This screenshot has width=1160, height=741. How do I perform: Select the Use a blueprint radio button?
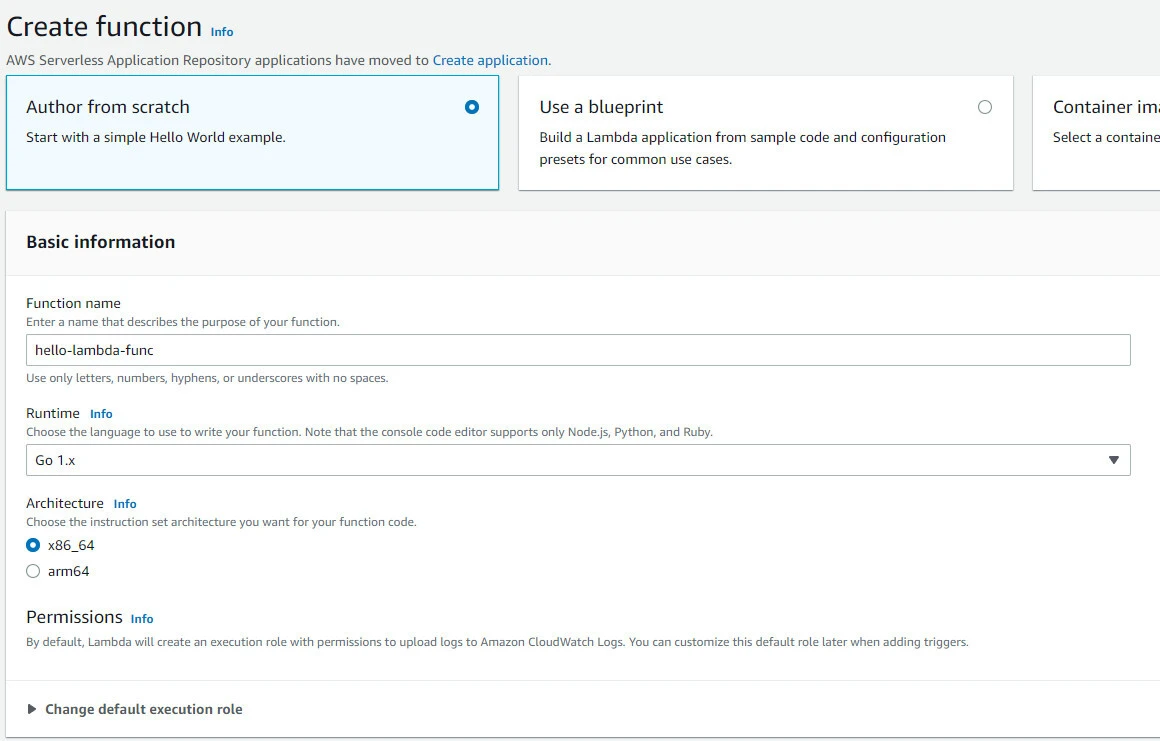[x=985, y=107]
